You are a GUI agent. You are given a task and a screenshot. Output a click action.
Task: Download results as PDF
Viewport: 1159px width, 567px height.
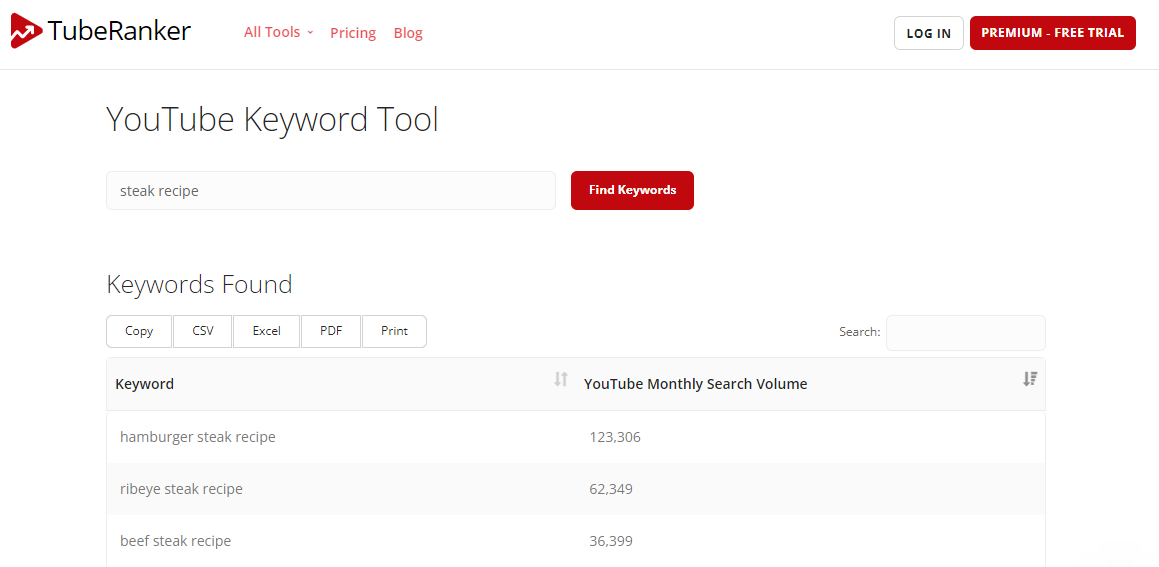tap(331, 331)
